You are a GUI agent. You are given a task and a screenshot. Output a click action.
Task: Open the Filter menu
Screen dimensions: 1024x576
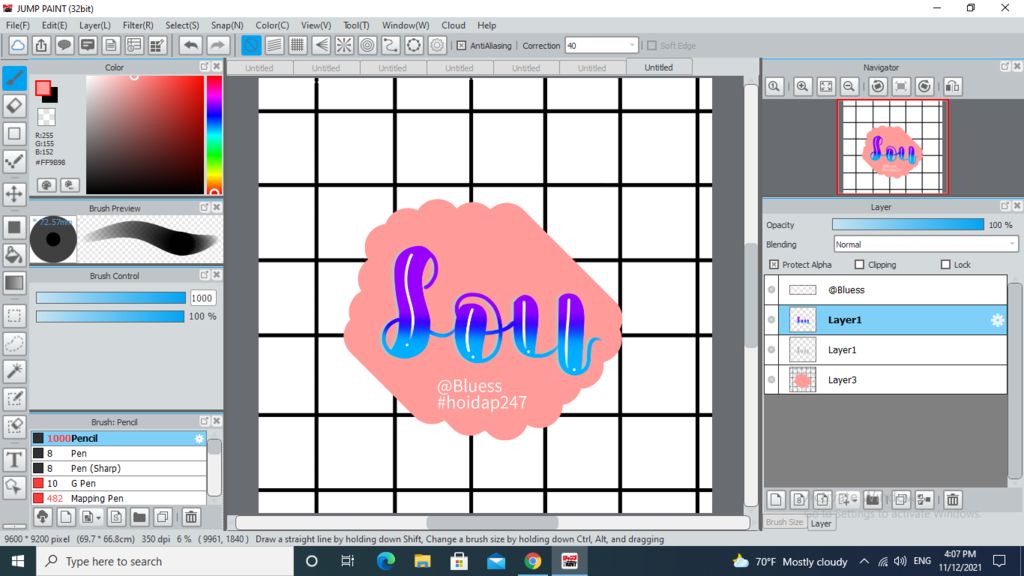(x=138, y=25)
